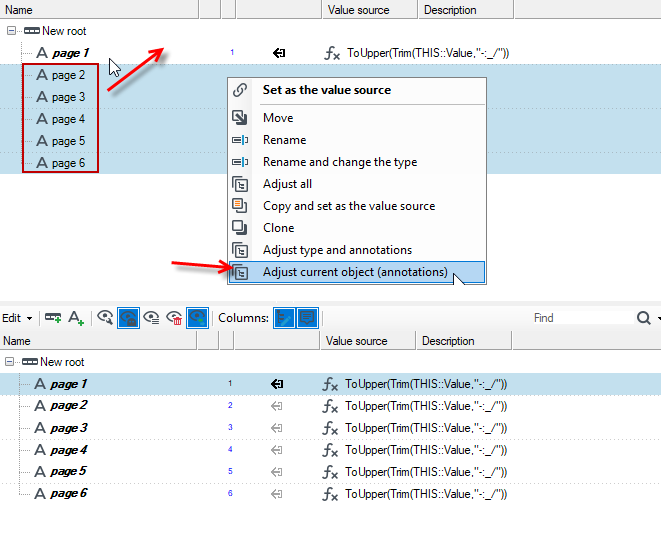Image resolution: width=661 pixels, height=543 pixels.
Task: Click the magnifier search icon
Action: pyautogui.click(x=644, y=318)
